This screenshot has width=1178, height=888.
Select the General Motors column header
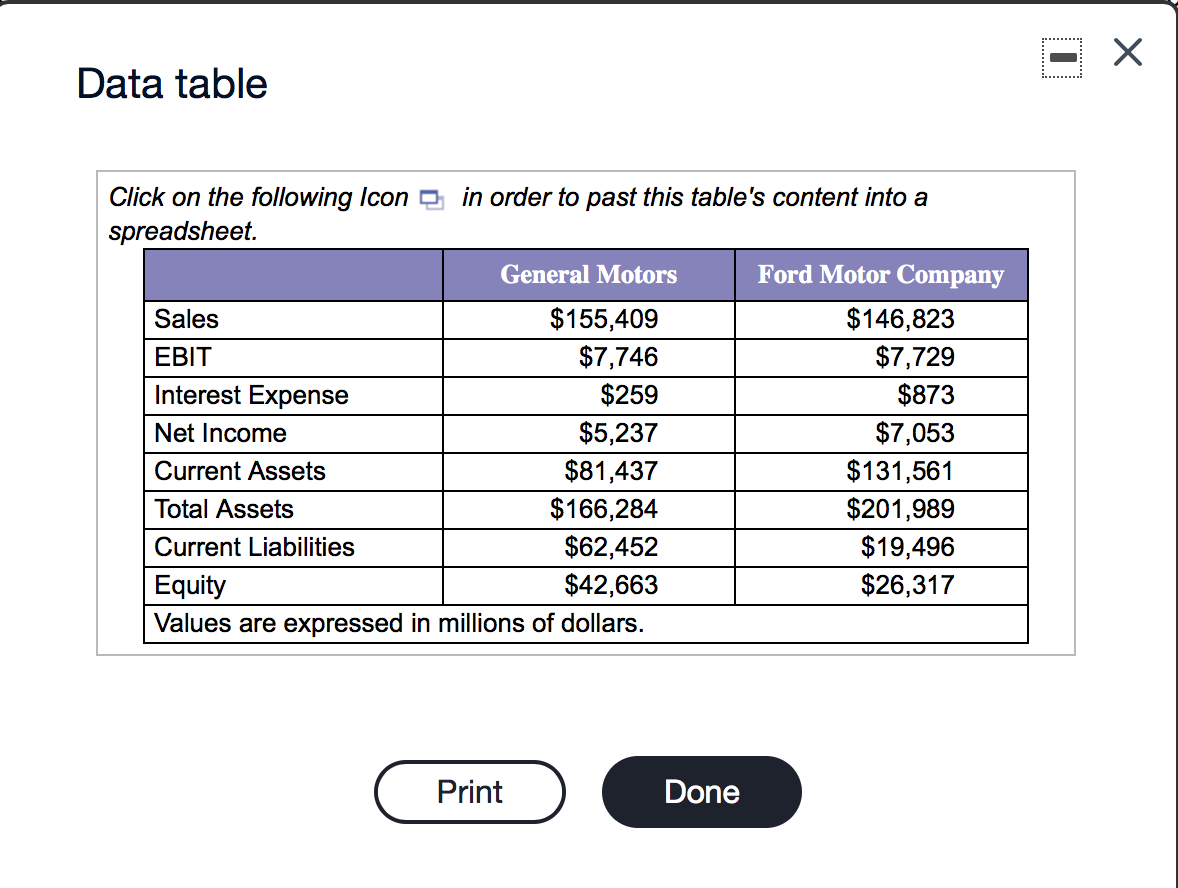pos(588,274)
